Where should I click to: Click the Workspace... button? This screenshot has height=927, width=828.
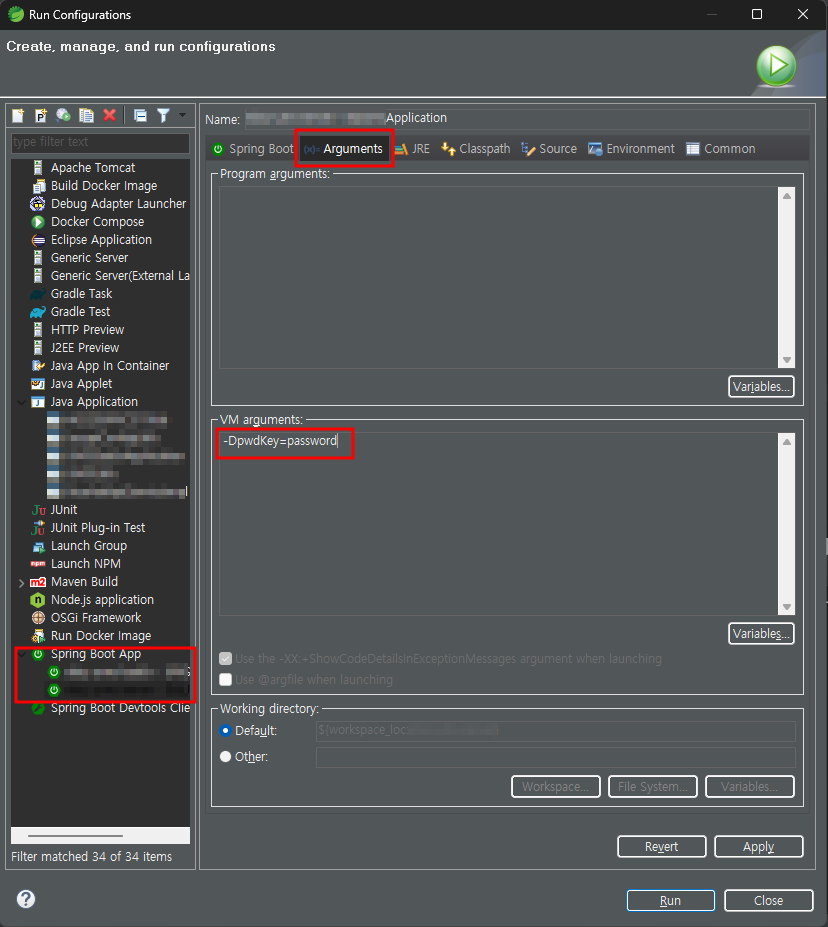coord(556,787)
